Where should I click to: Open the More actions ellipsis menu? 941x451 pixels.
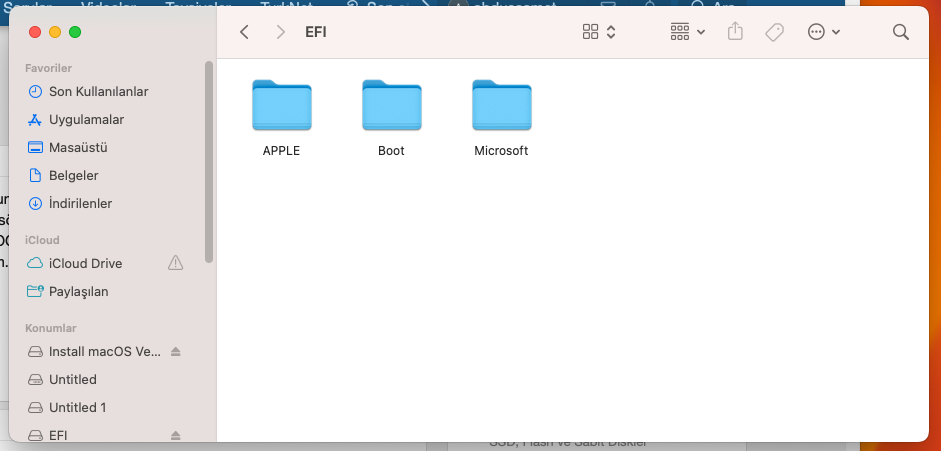click(x=823, y=32)
